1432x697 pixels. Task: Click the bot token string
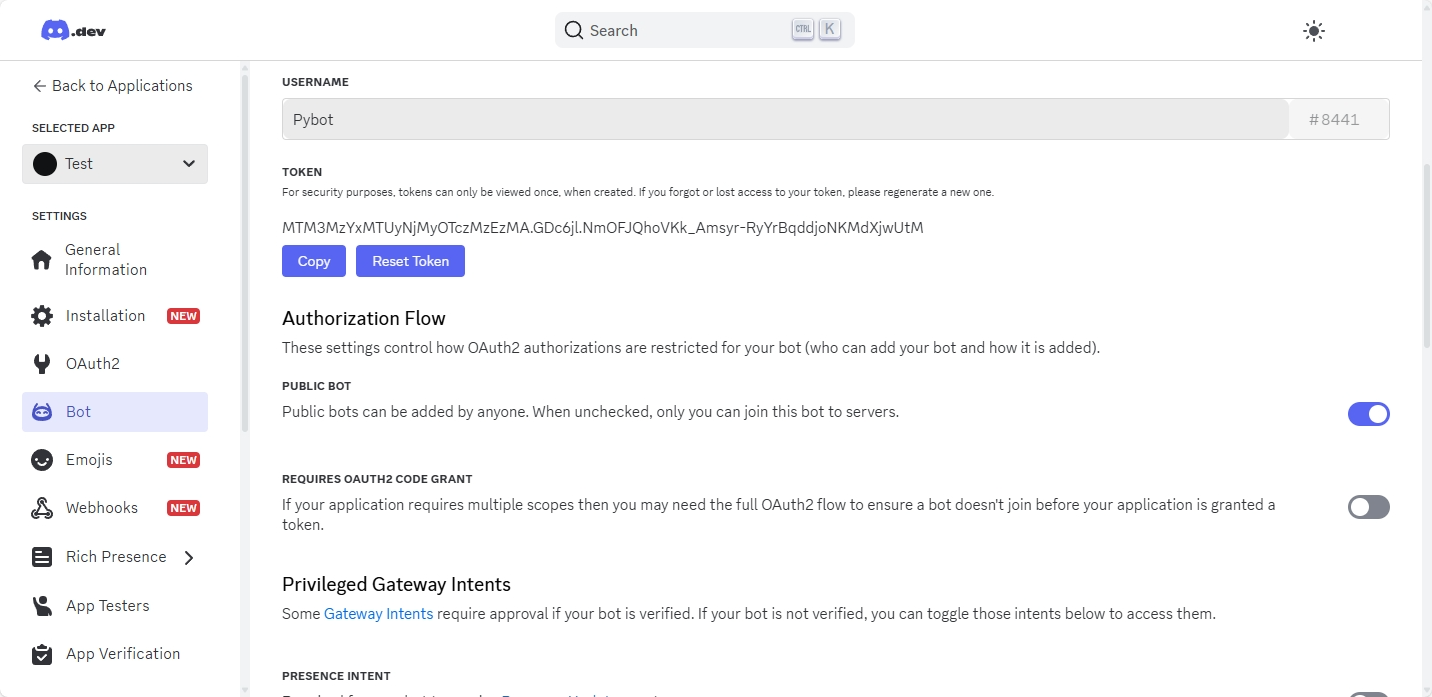pos(603,227)
